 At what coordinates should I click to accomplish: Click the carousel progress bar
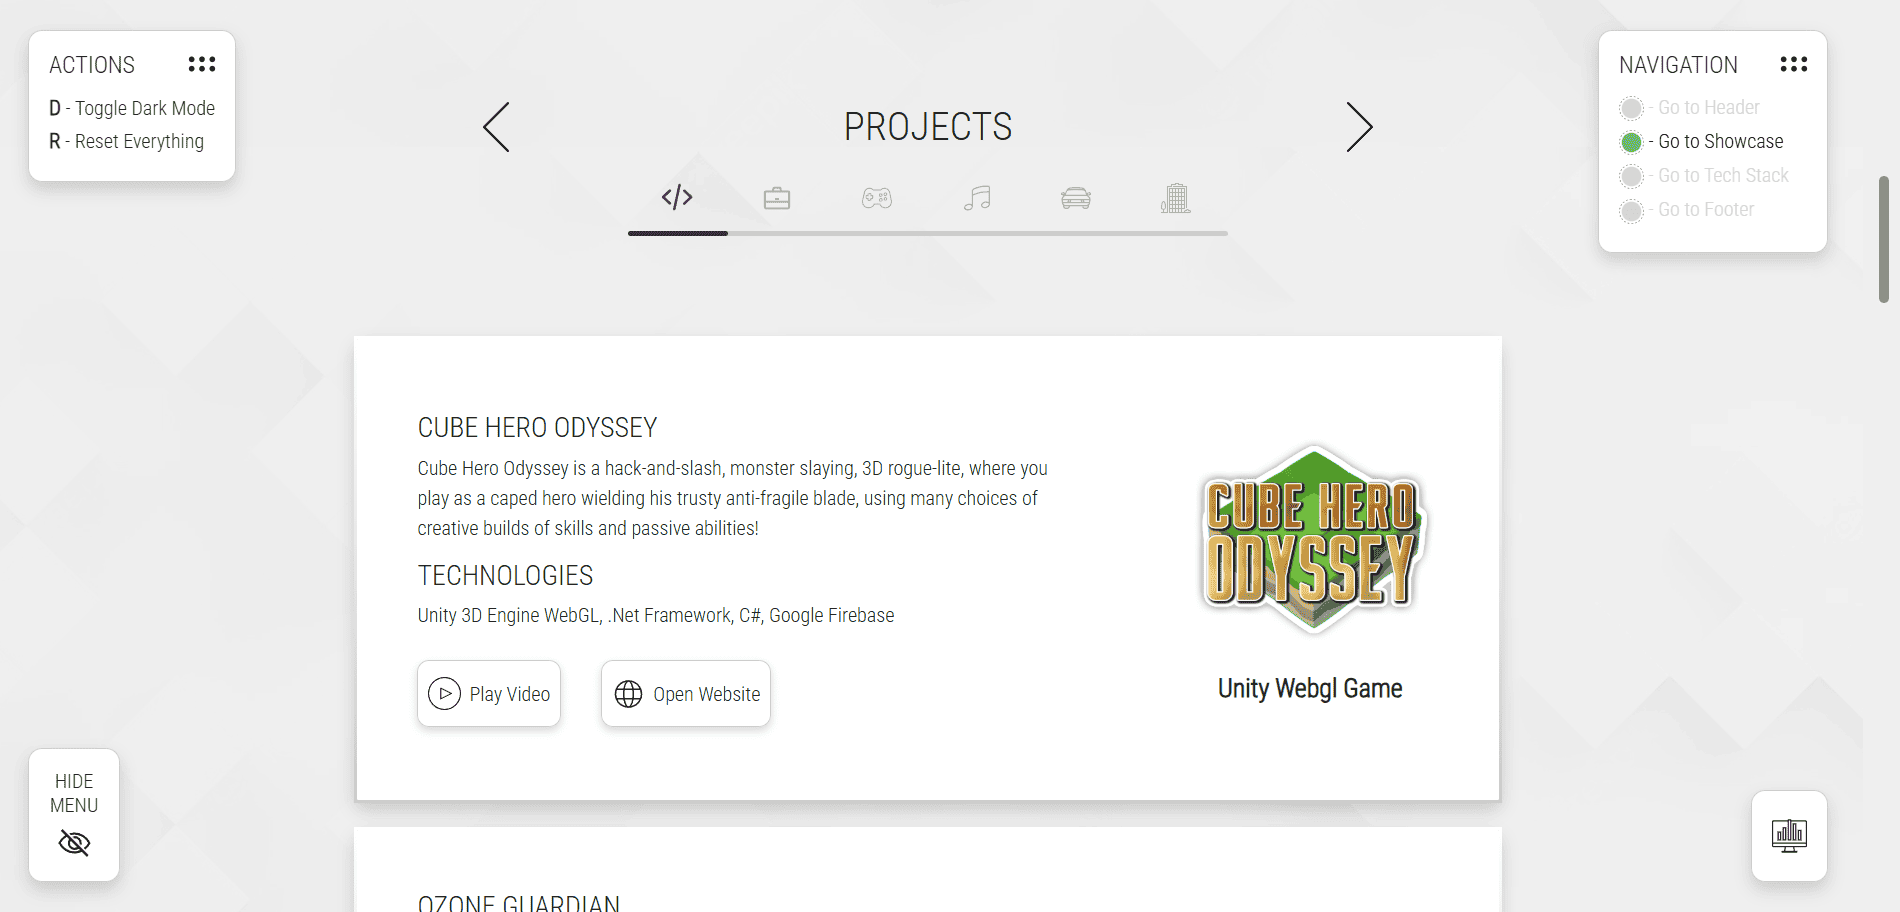click(x=927, y=233)
